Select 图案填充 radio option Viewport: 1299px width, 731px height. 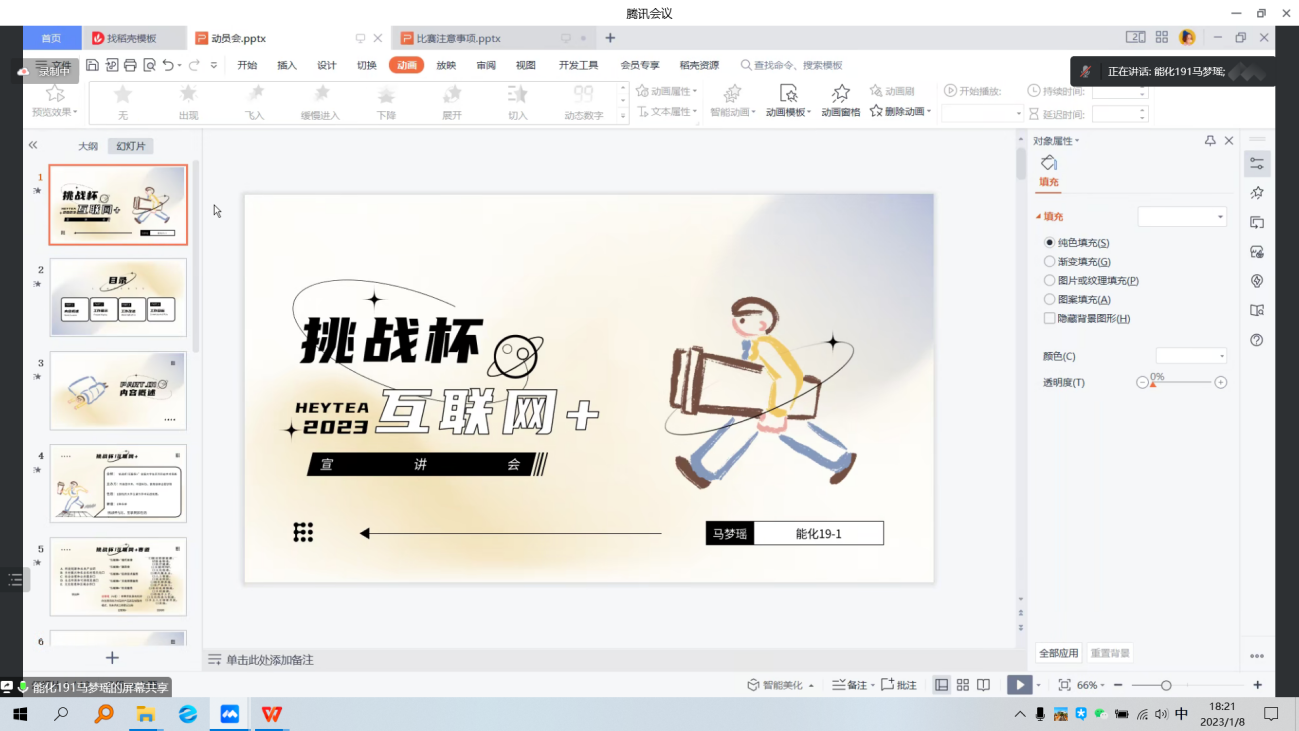[x=1049, y=299]
